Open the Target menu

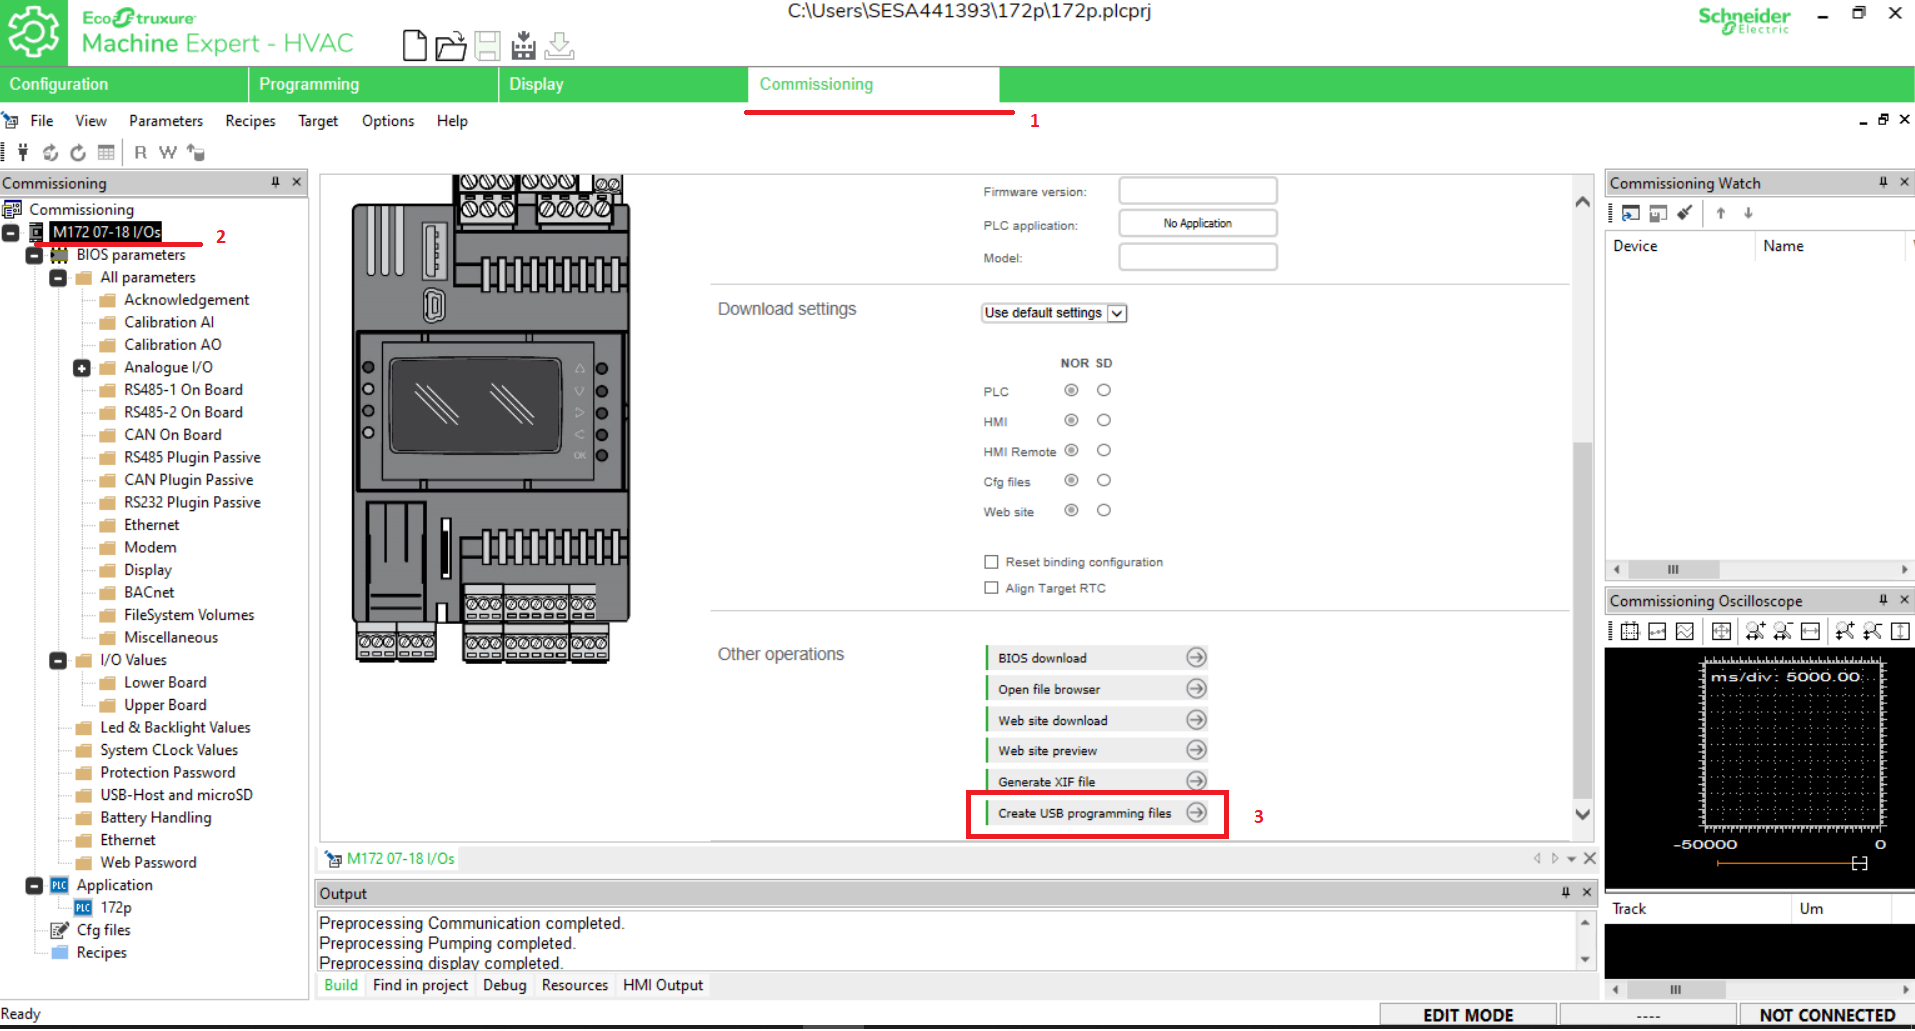(x=318, y=121)
